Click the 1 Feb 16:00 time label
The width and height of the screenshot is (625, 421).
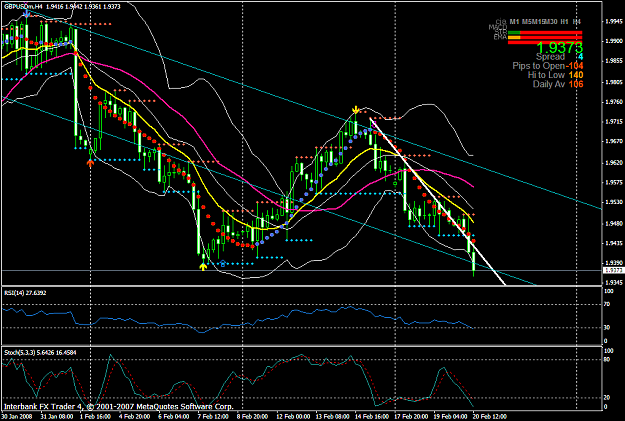pos(94,417)
